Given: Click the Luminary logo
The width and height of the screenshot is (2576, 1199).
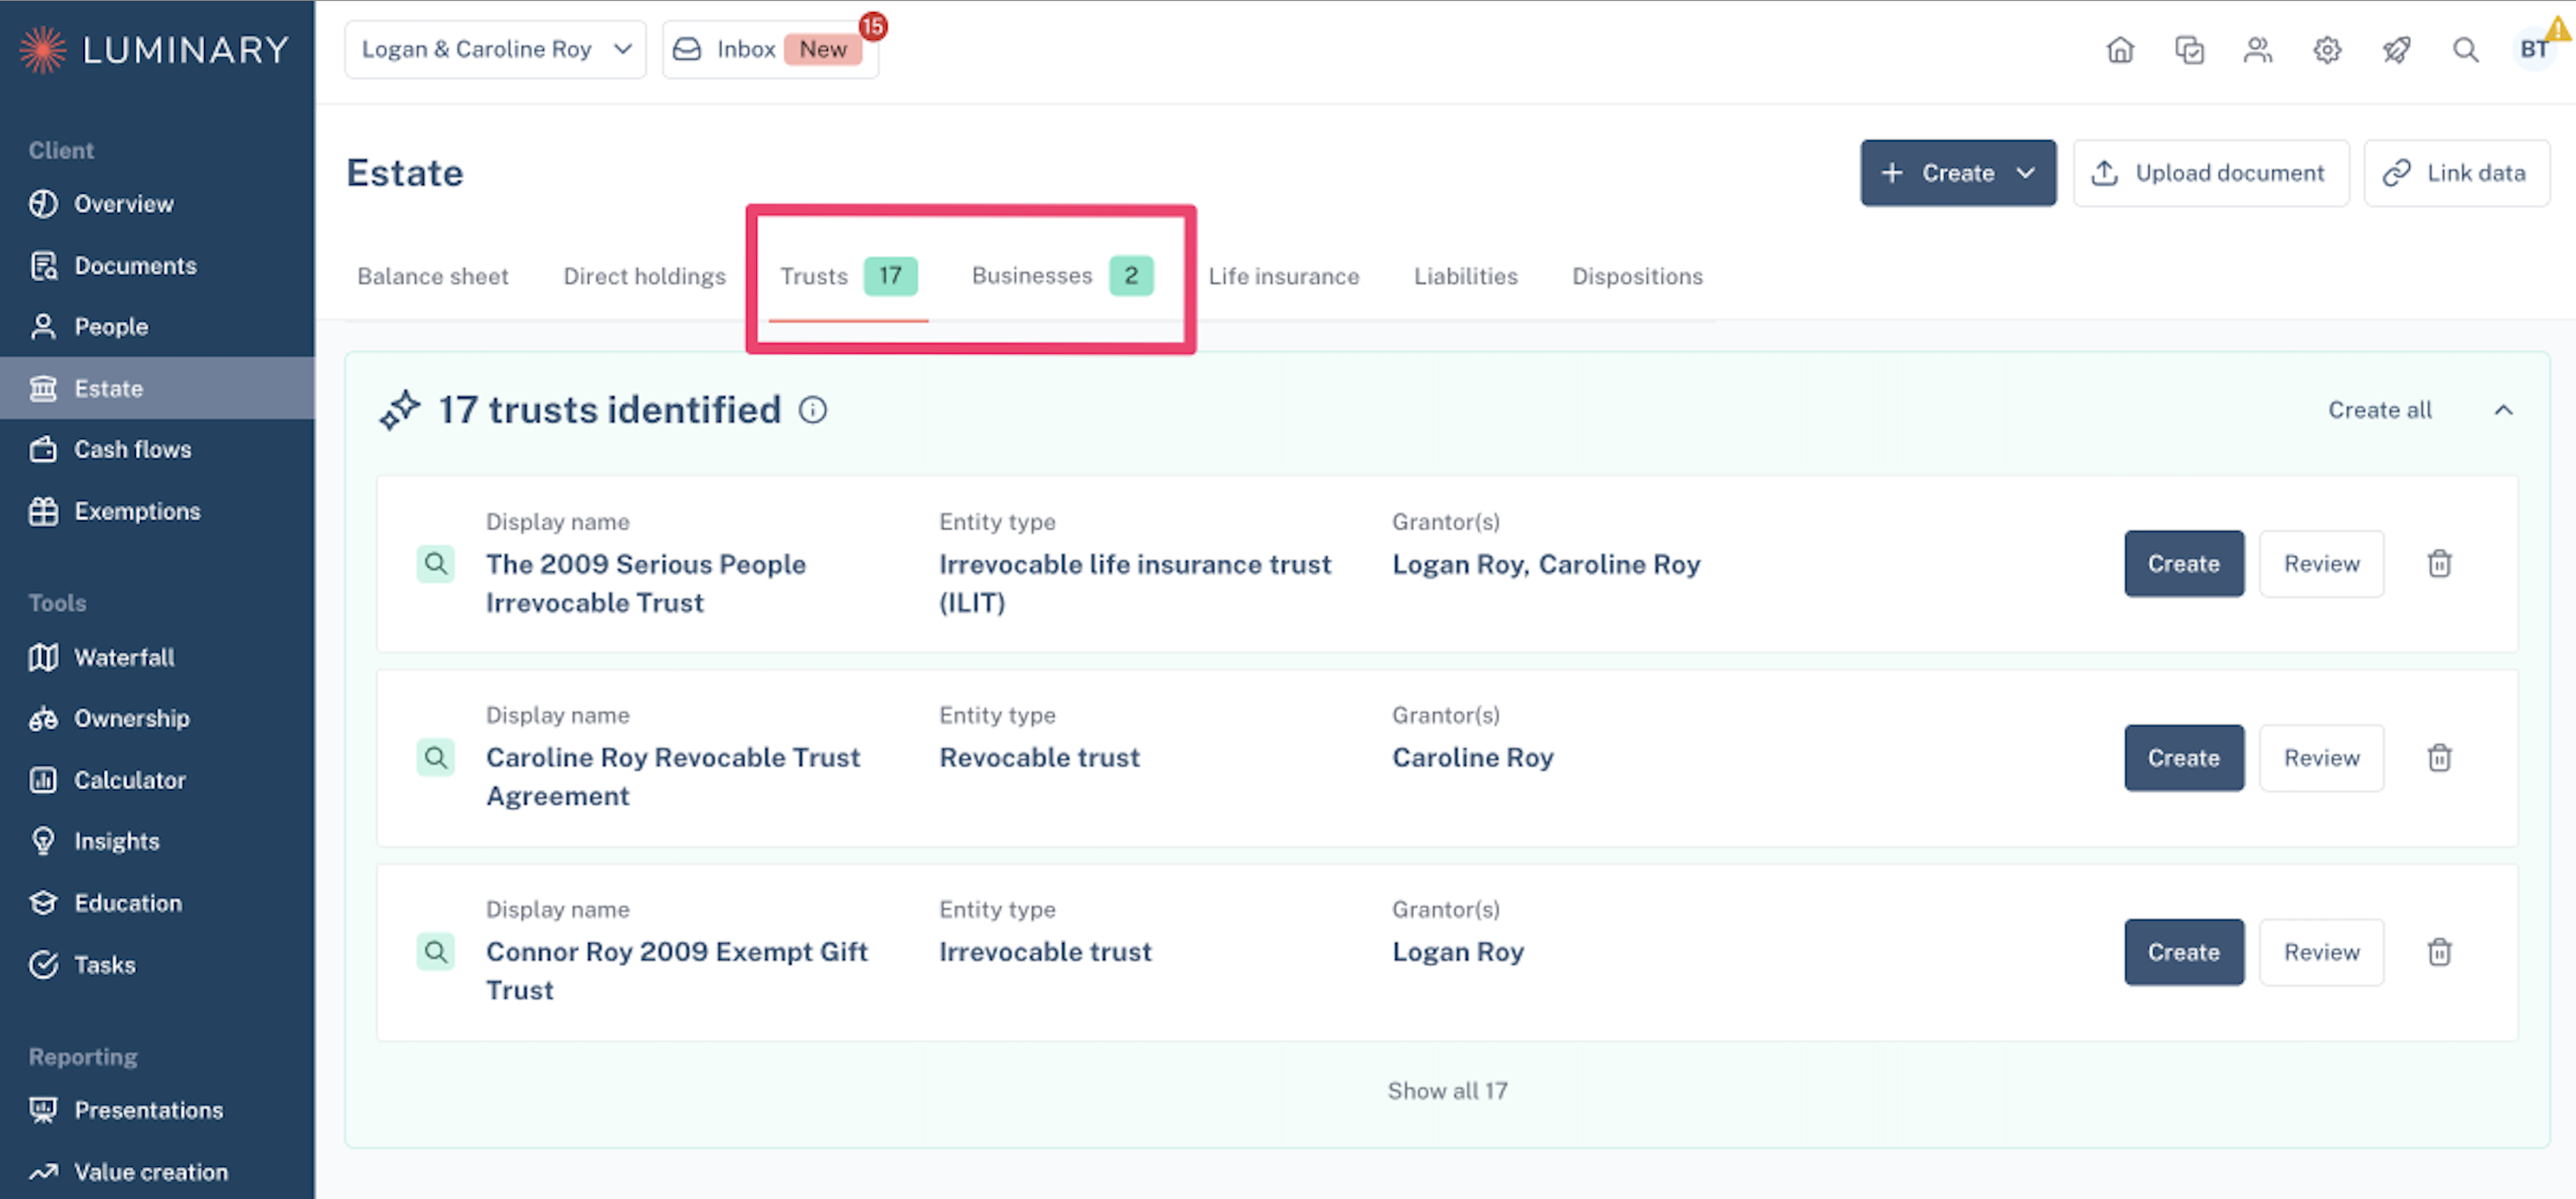Looking at the screenshot, I should [155, 49].
